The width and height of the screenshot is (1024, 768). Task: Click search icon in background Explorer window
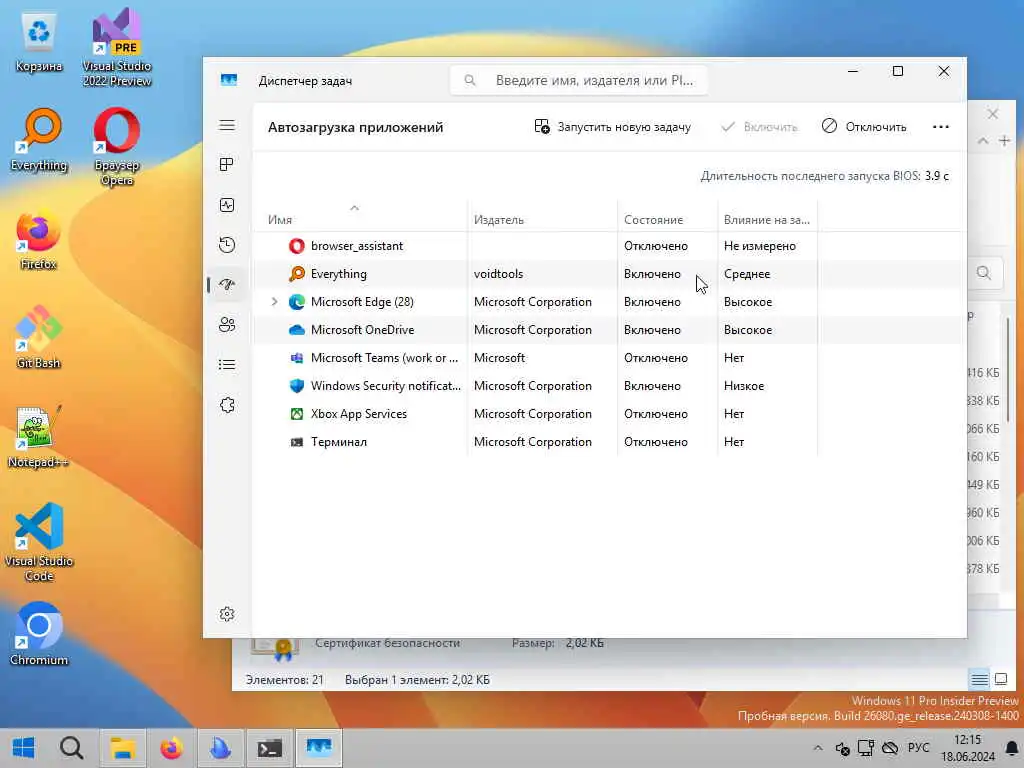984,273
